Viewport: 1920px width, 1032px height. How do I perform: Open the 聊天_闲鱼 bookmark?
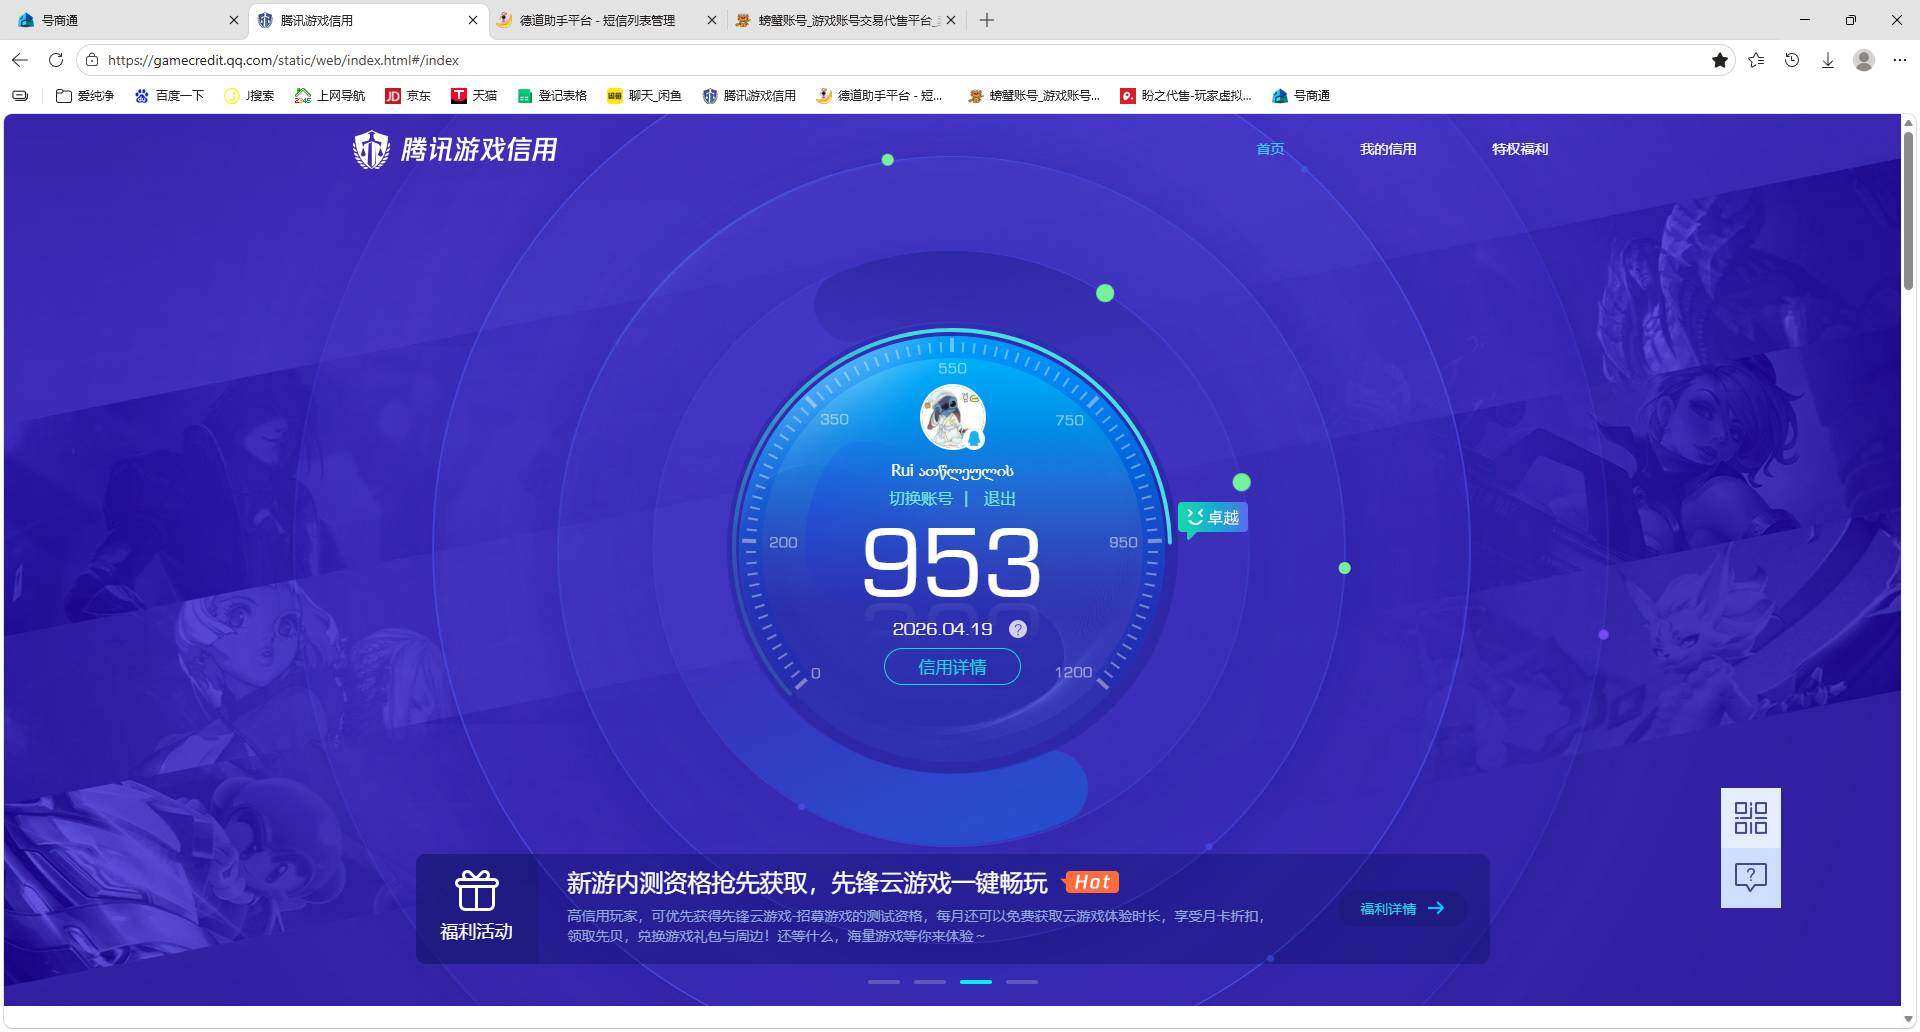pyautogui.click(x=644, y=96)
